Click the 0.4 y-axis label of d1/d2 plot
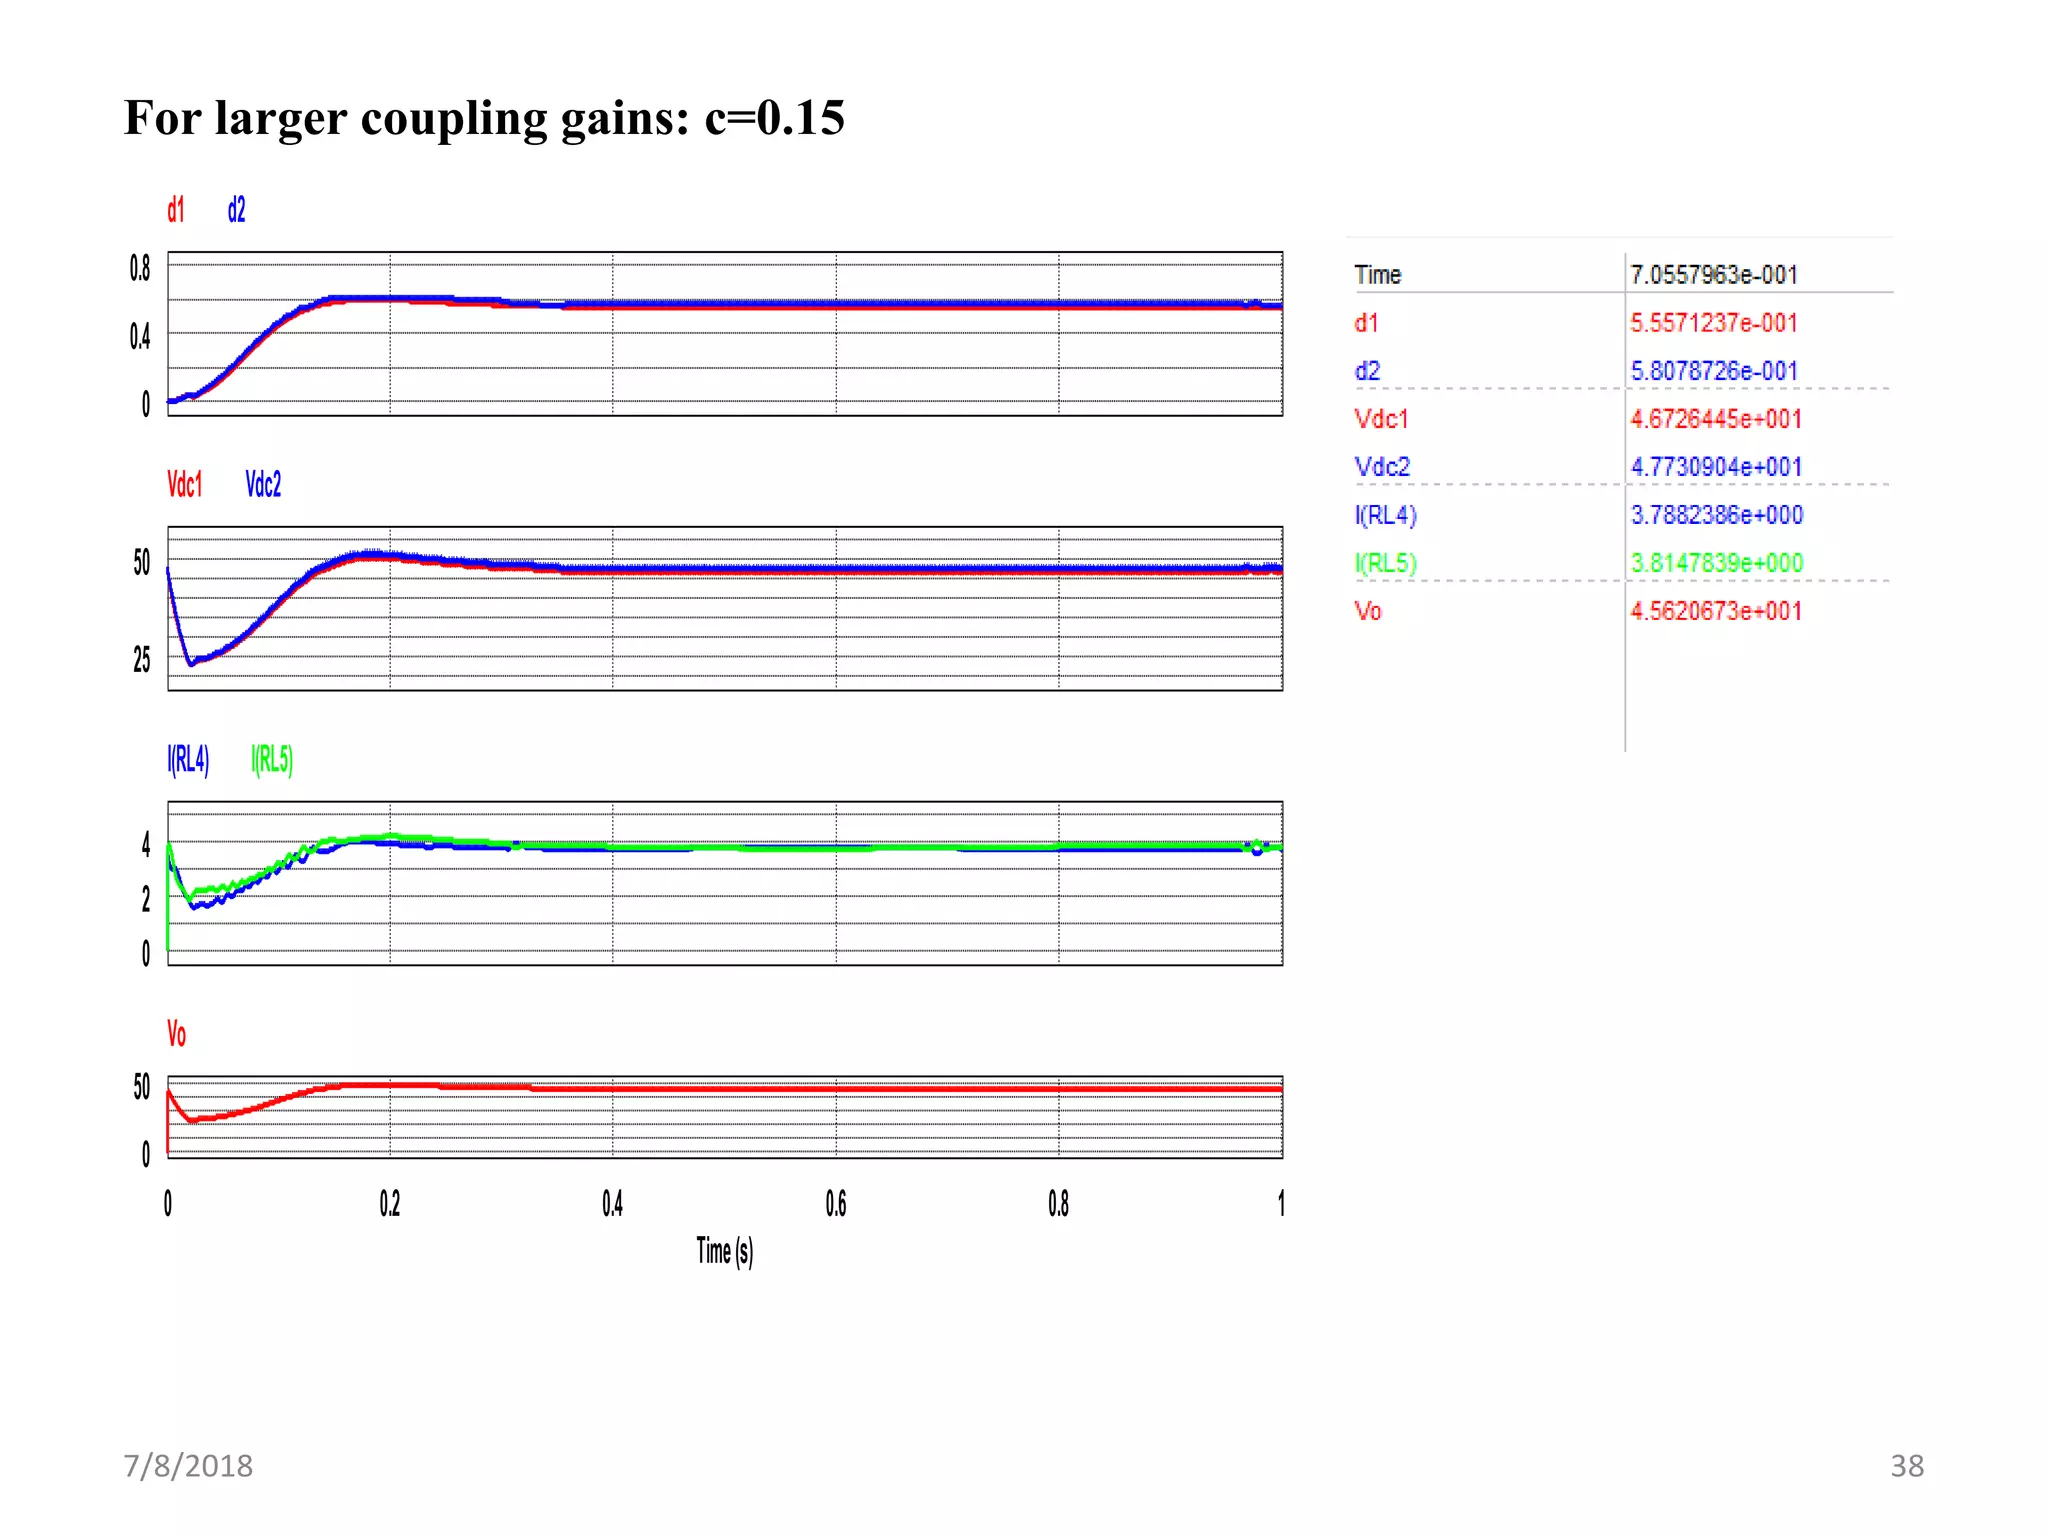Viewport: 2048px width, 1536px height. click(140, 337)
